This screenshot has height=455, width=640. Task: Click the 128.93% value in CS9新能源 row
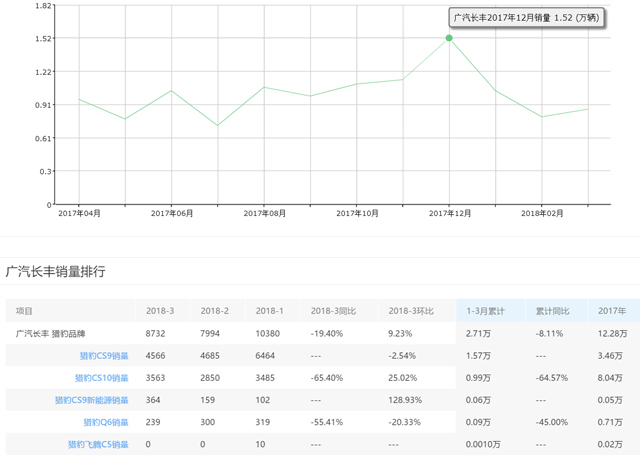[405, 400]
